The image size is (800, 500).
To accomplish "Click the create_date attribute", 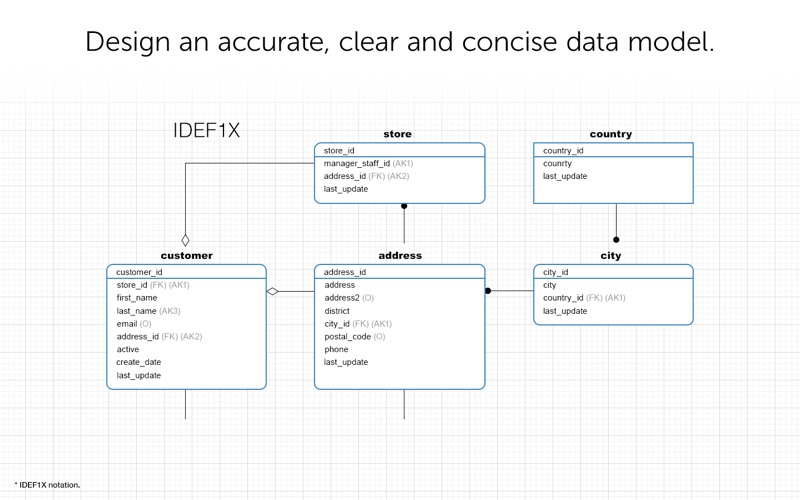I will pyautogui.click(x=138, y=362).
